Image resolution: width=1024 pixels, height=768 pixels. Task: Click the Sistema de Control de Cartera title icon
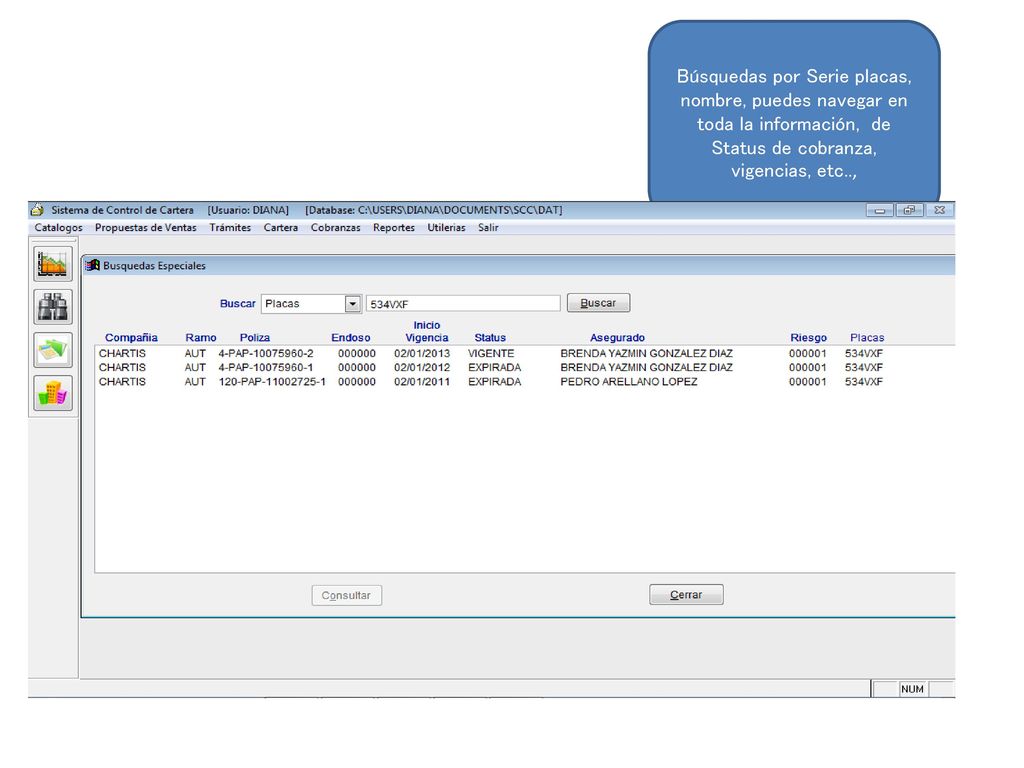pyautogui.click(x=37, y=210)
